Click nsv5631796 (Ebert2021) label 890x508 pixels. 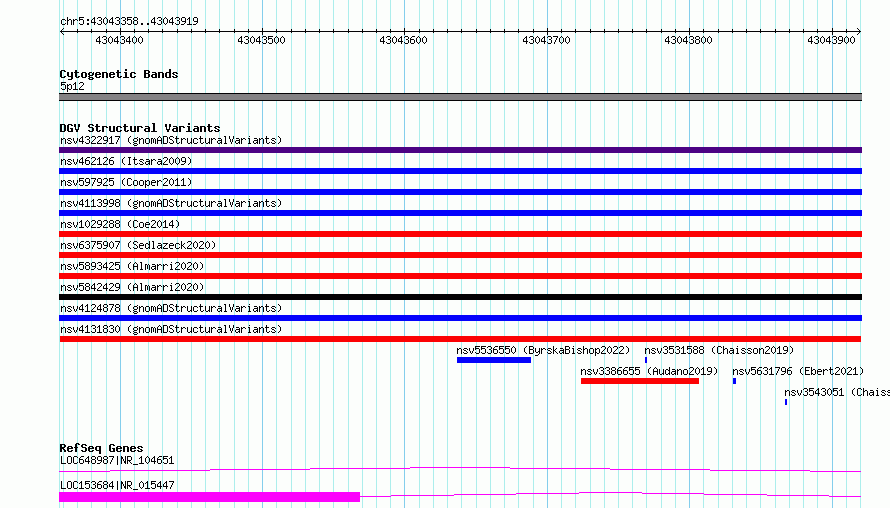point(798,371)
